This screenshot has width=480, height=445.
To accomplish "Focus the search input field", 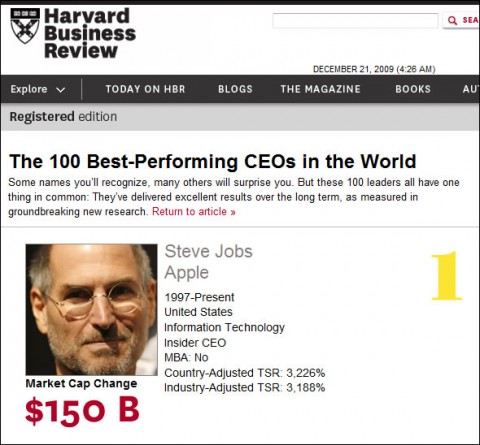I will click(355, 21).
